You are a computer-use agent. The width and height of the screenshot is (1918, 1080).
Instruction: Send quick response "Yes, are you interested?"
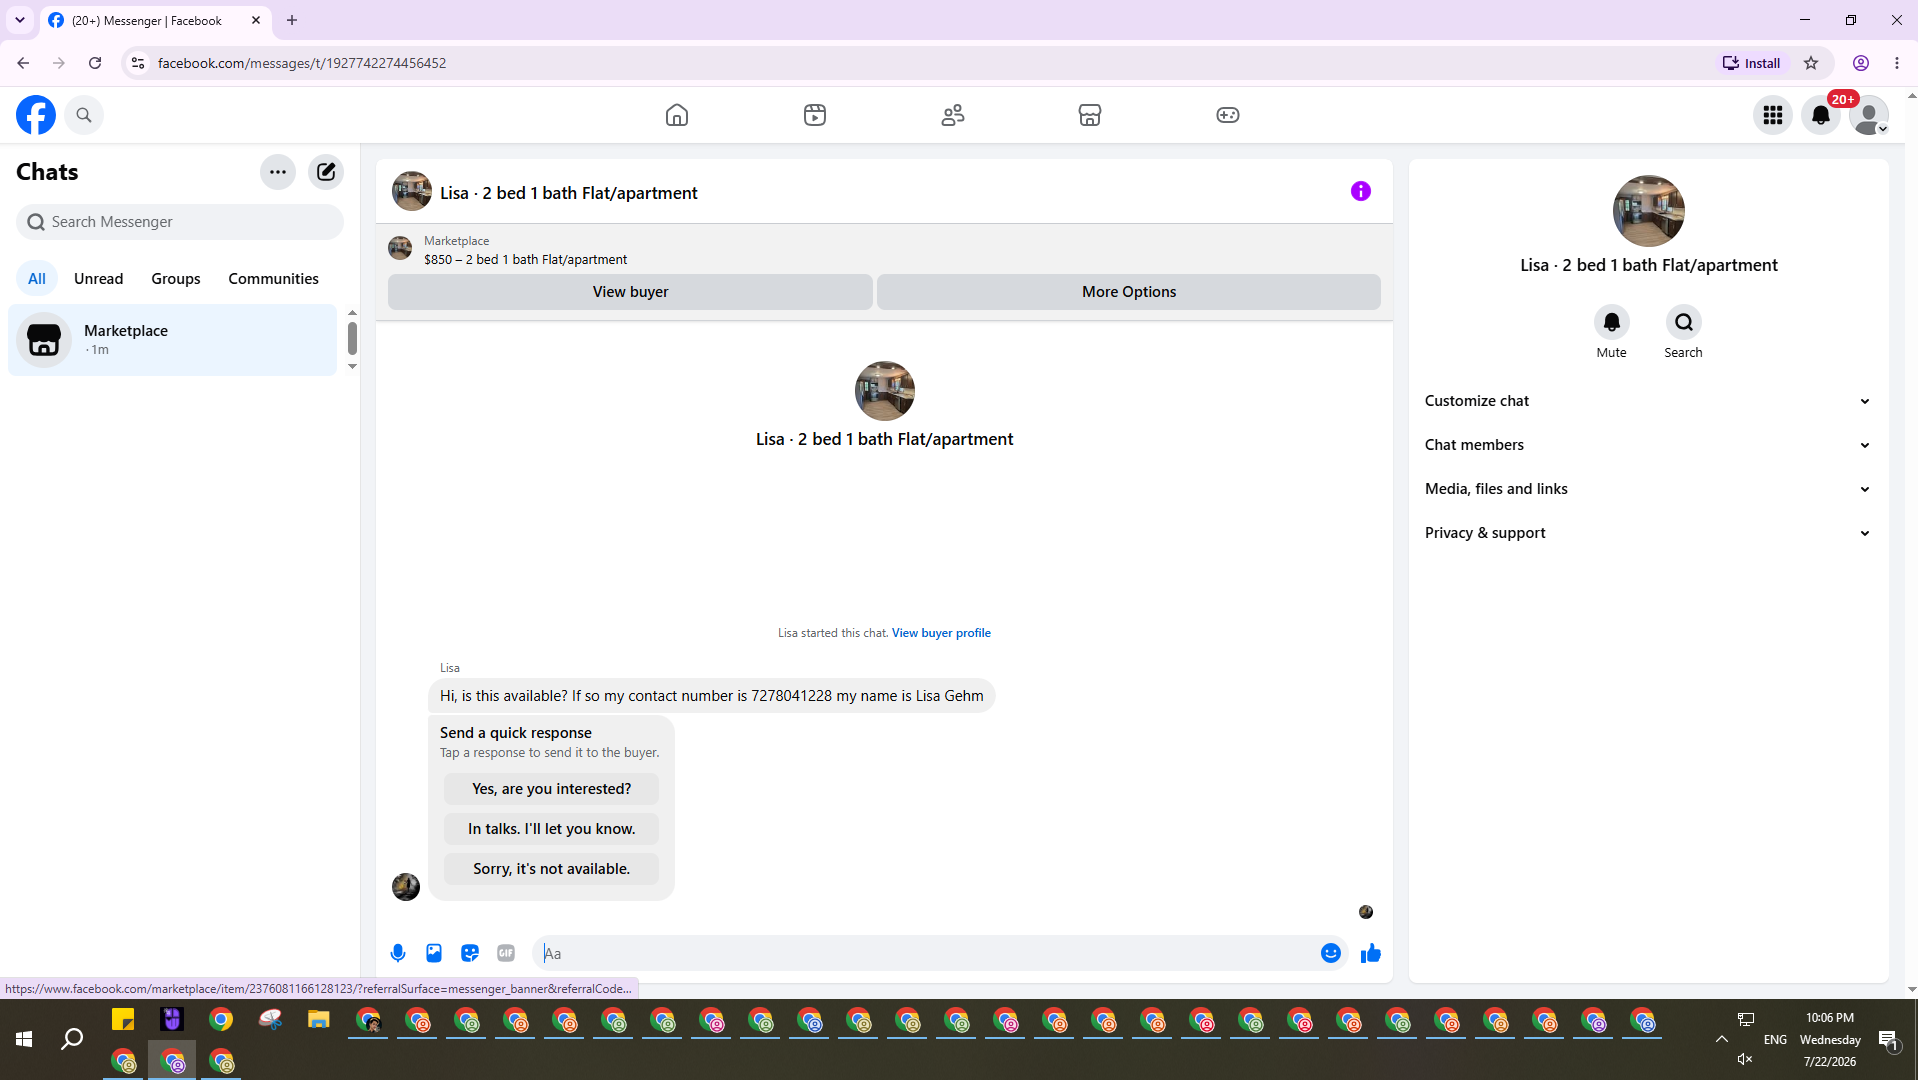[551, 789]
